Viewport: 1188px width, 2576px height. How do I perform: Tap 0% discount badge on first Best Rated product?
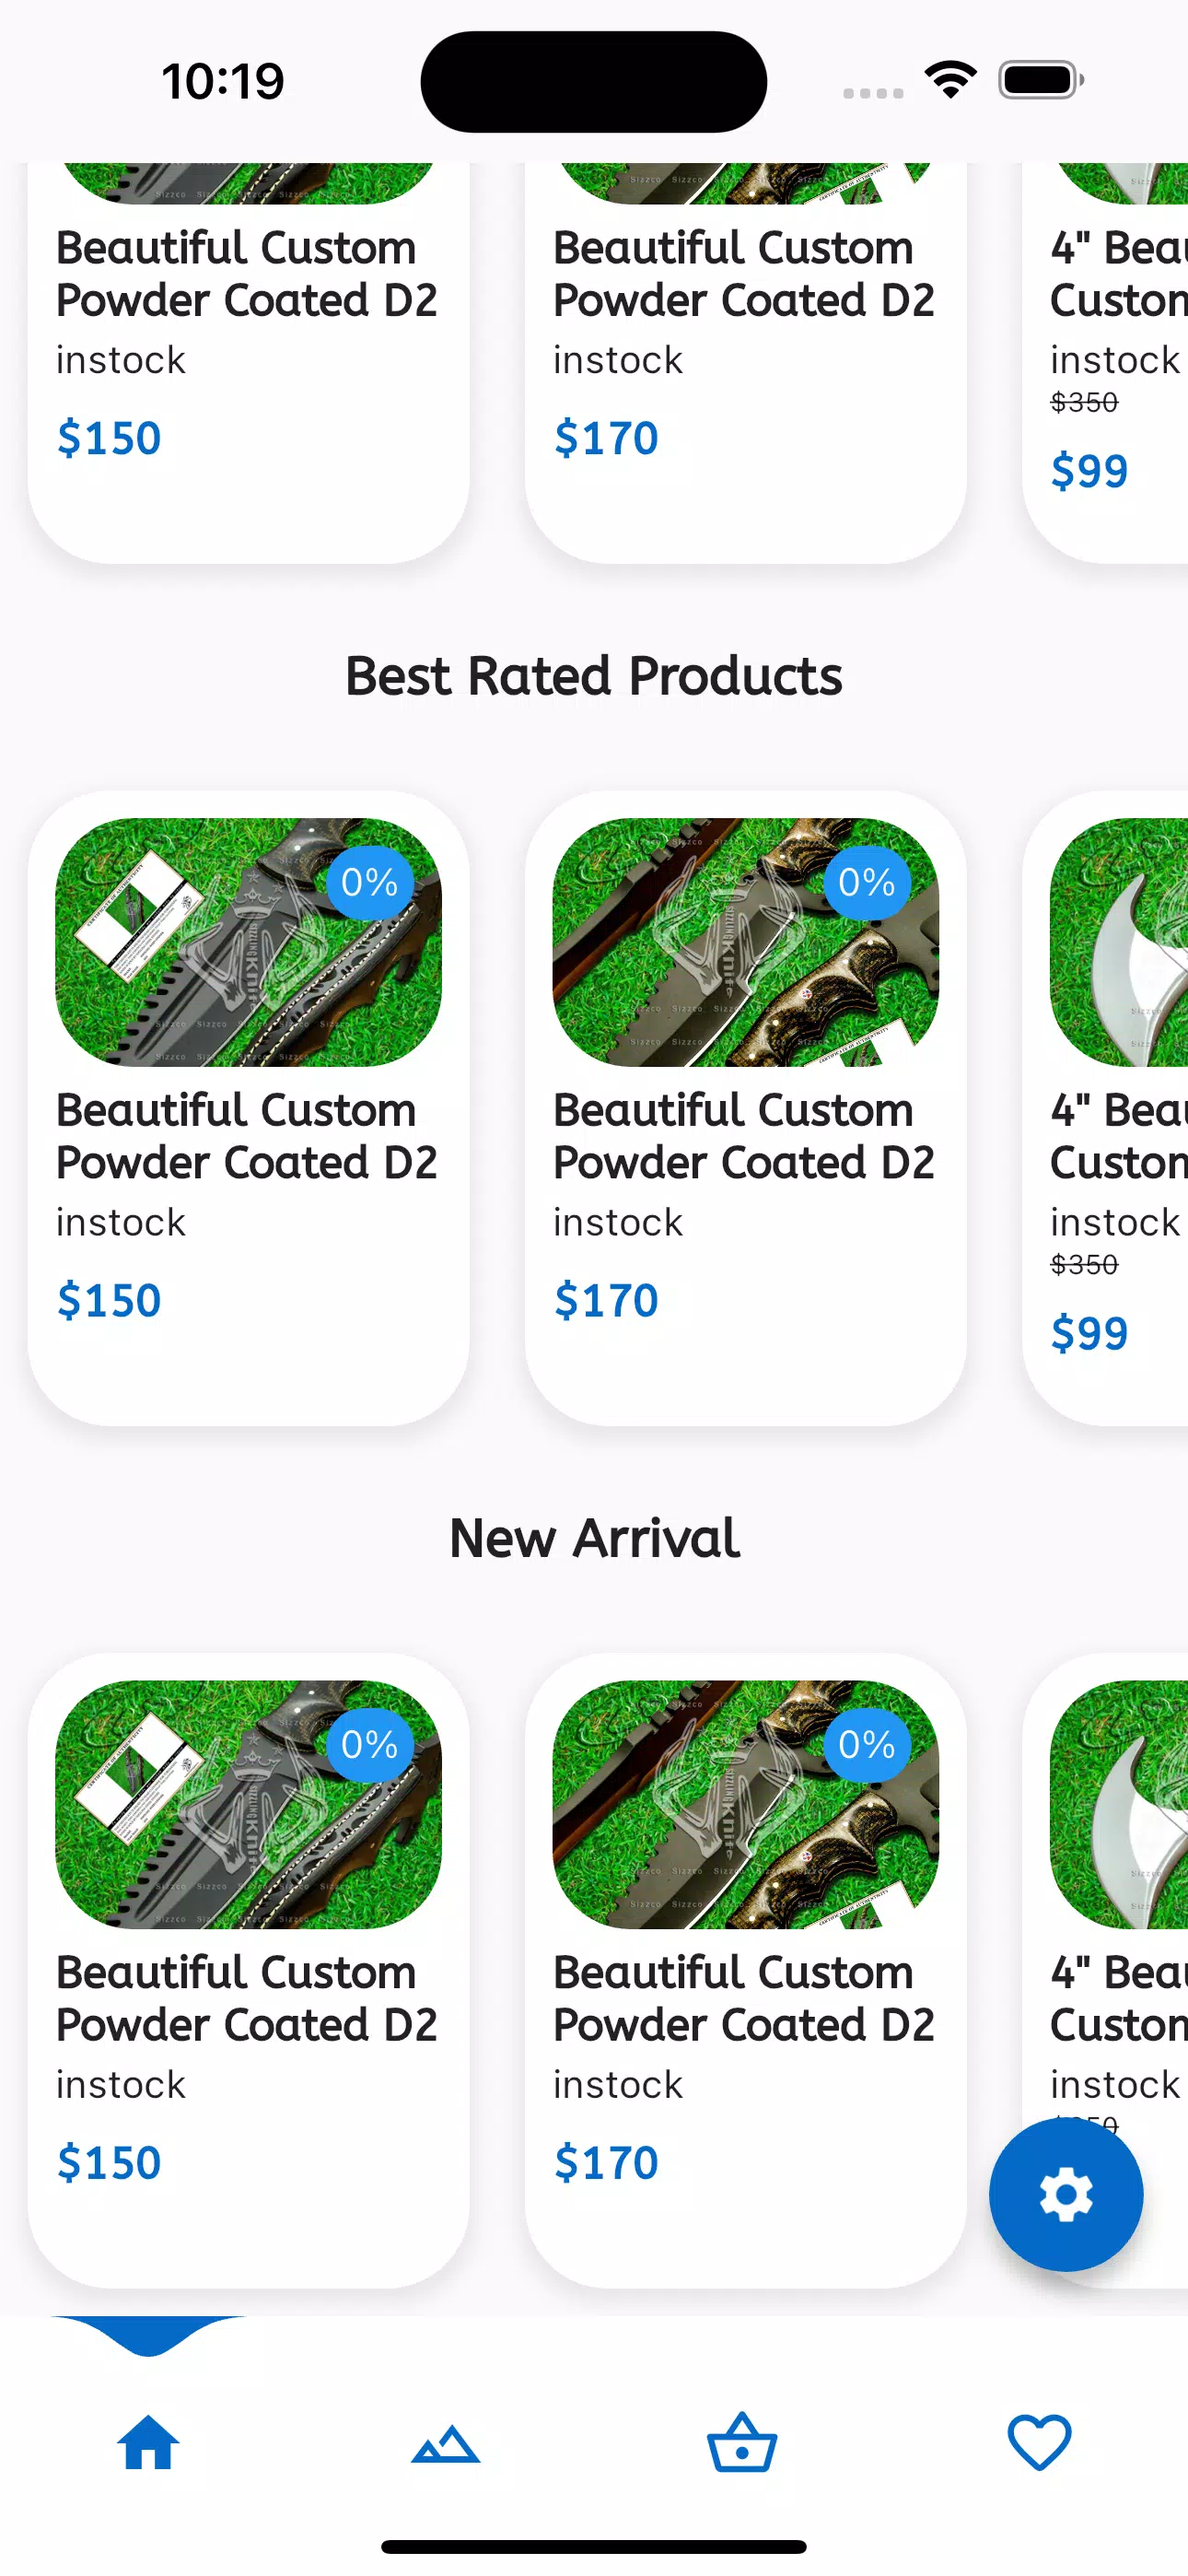click(370, 882)
